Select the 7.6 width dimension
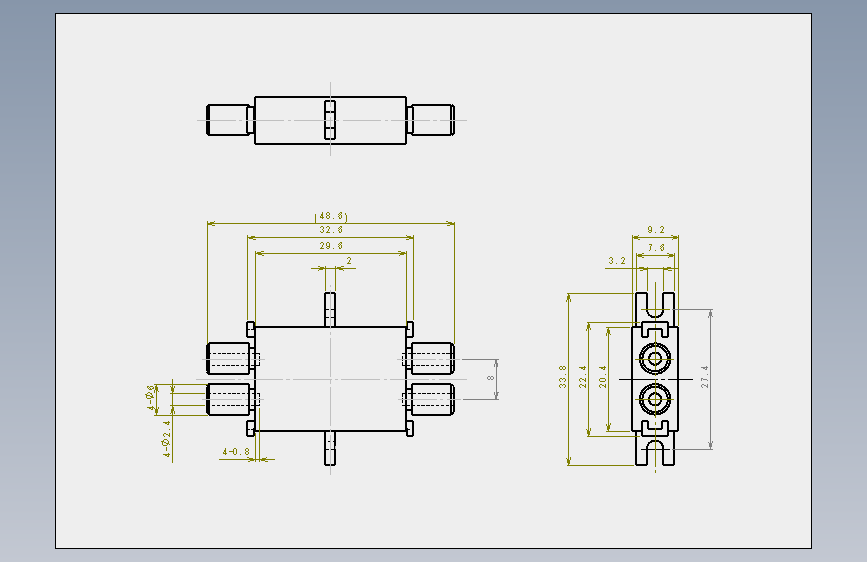This screenshot has height=562, width=867. coord(656,247)
